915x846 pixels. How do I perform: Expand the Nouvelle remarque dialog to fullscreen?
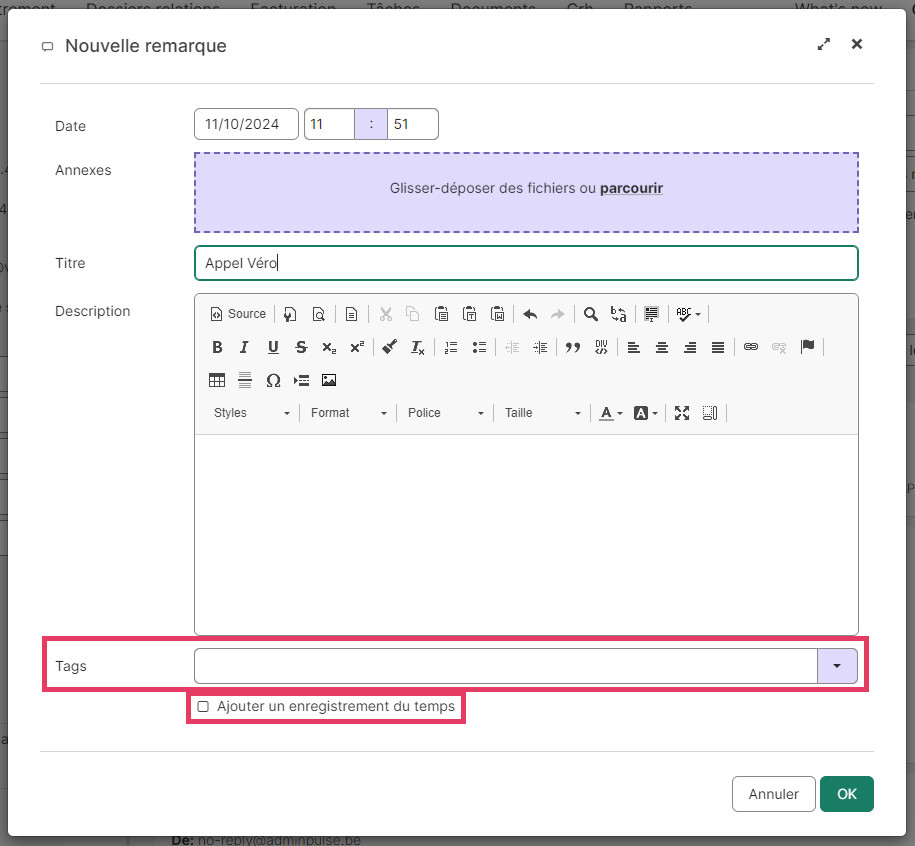(823, 44)
